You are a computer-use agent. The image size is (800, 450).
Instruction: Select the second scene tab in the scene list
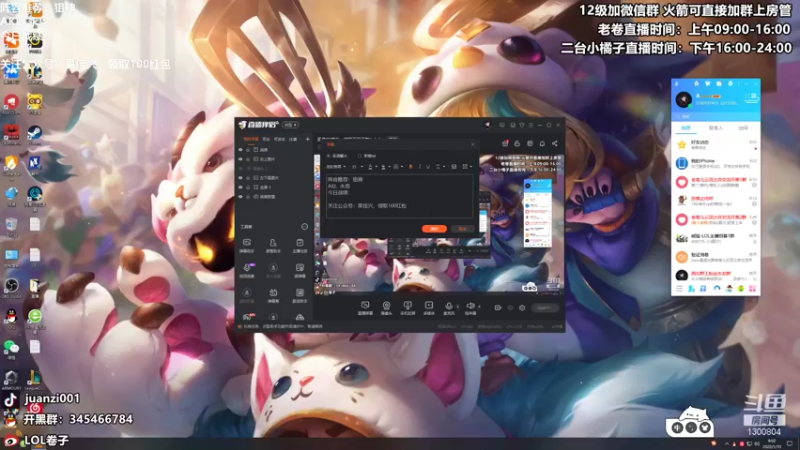click(266, 139)
